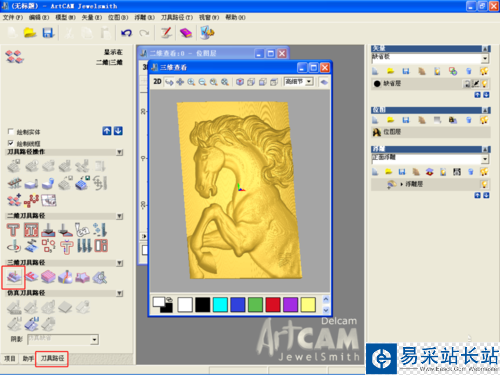Toggle default vector layer visibility light bulb
The height and width of the screenshot is (375, 500).
484,83
